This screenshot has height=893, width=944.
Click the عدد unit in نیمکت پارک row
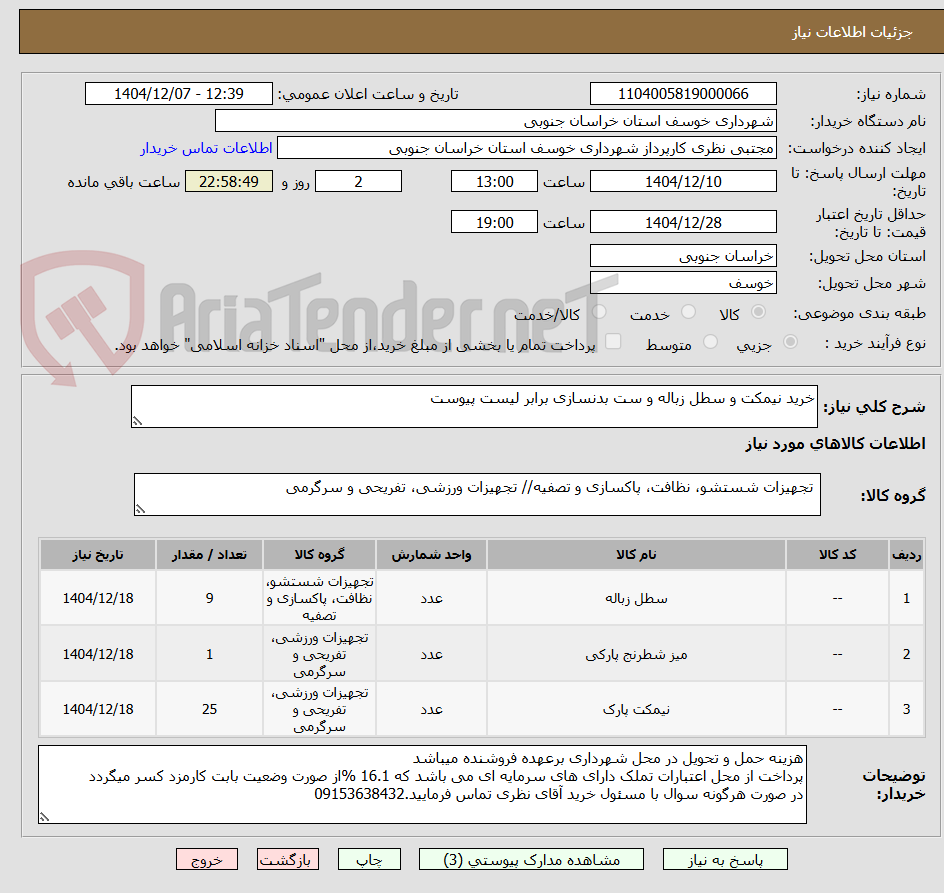pyautogui.click(x=431, y=709)
